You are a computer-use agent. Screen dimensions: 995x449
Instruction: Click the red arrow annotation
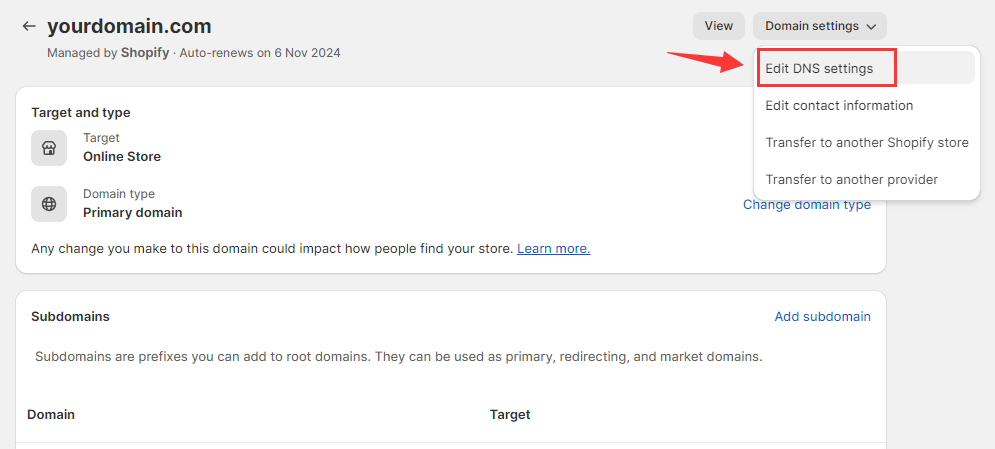point(706,61)
